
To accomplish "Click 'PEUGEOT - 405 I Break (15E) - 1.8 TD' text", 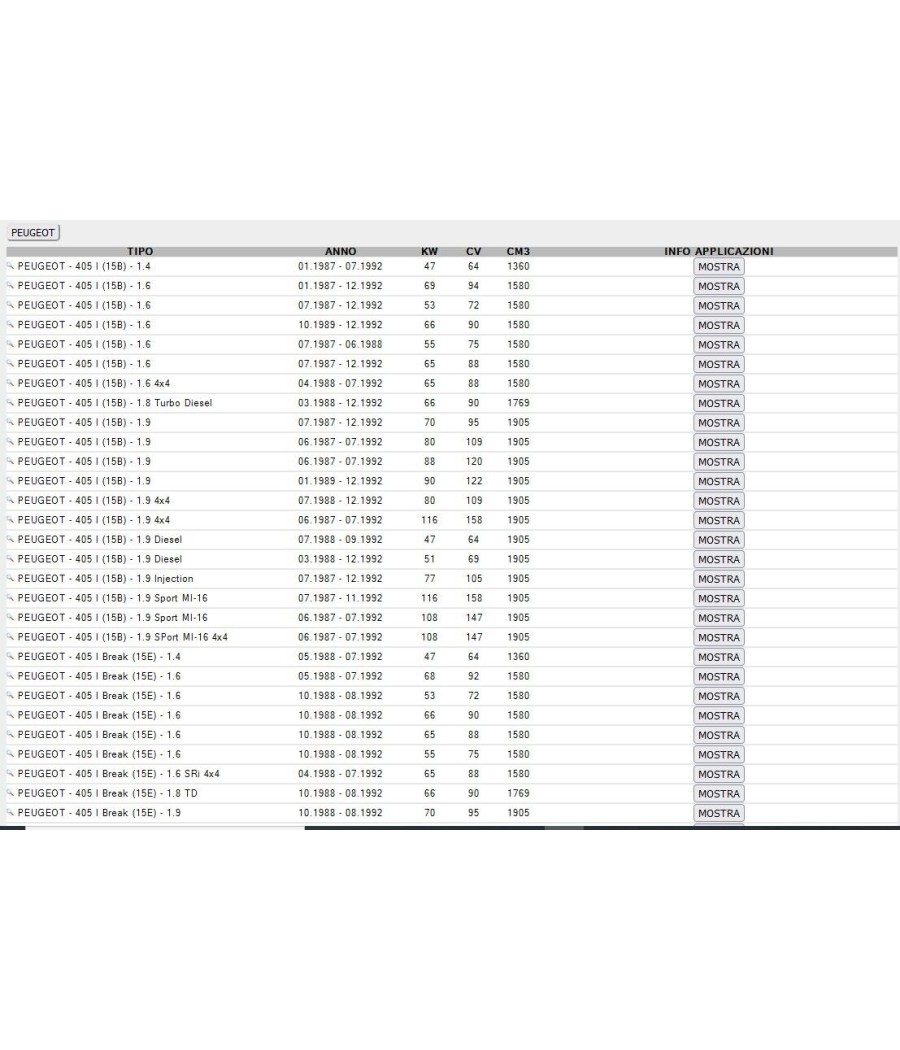I will [x=107, y=793].
